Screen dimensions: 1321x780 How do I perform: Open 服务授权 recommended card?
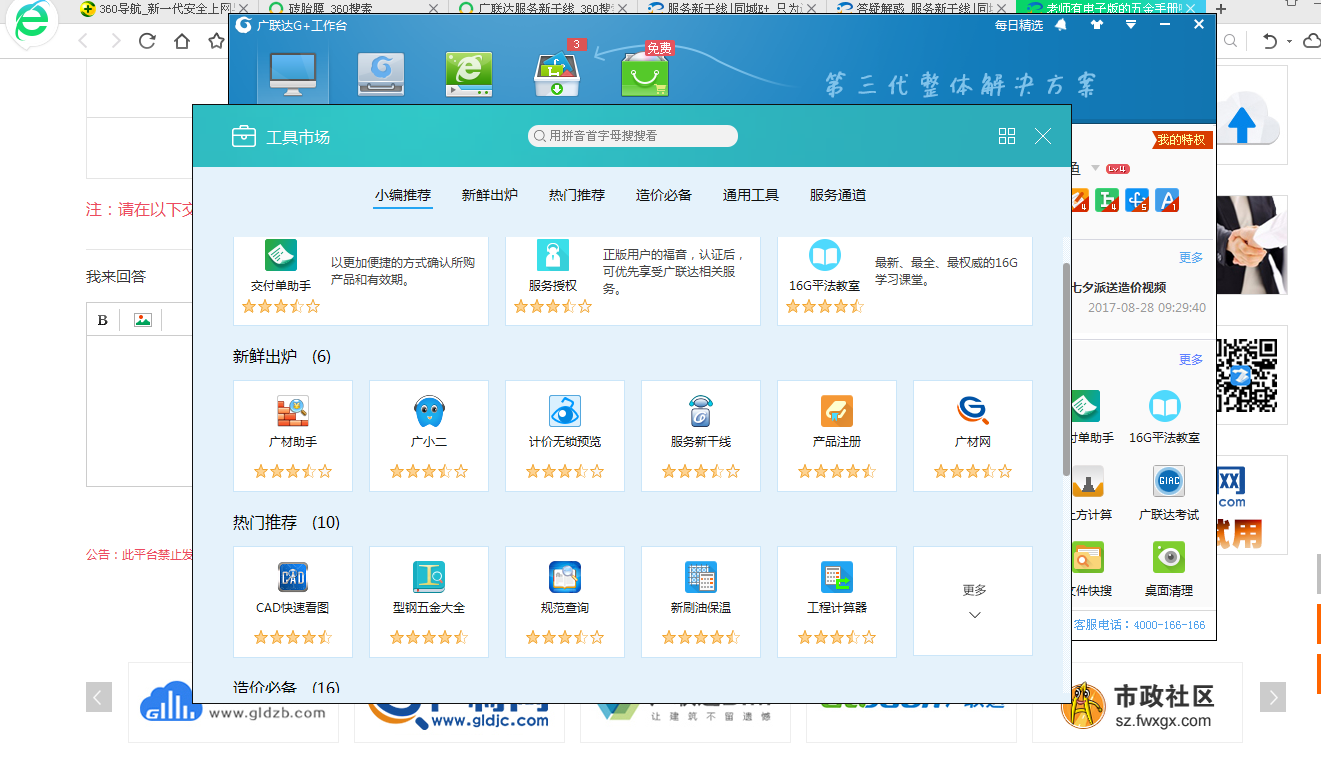point(633,280)
